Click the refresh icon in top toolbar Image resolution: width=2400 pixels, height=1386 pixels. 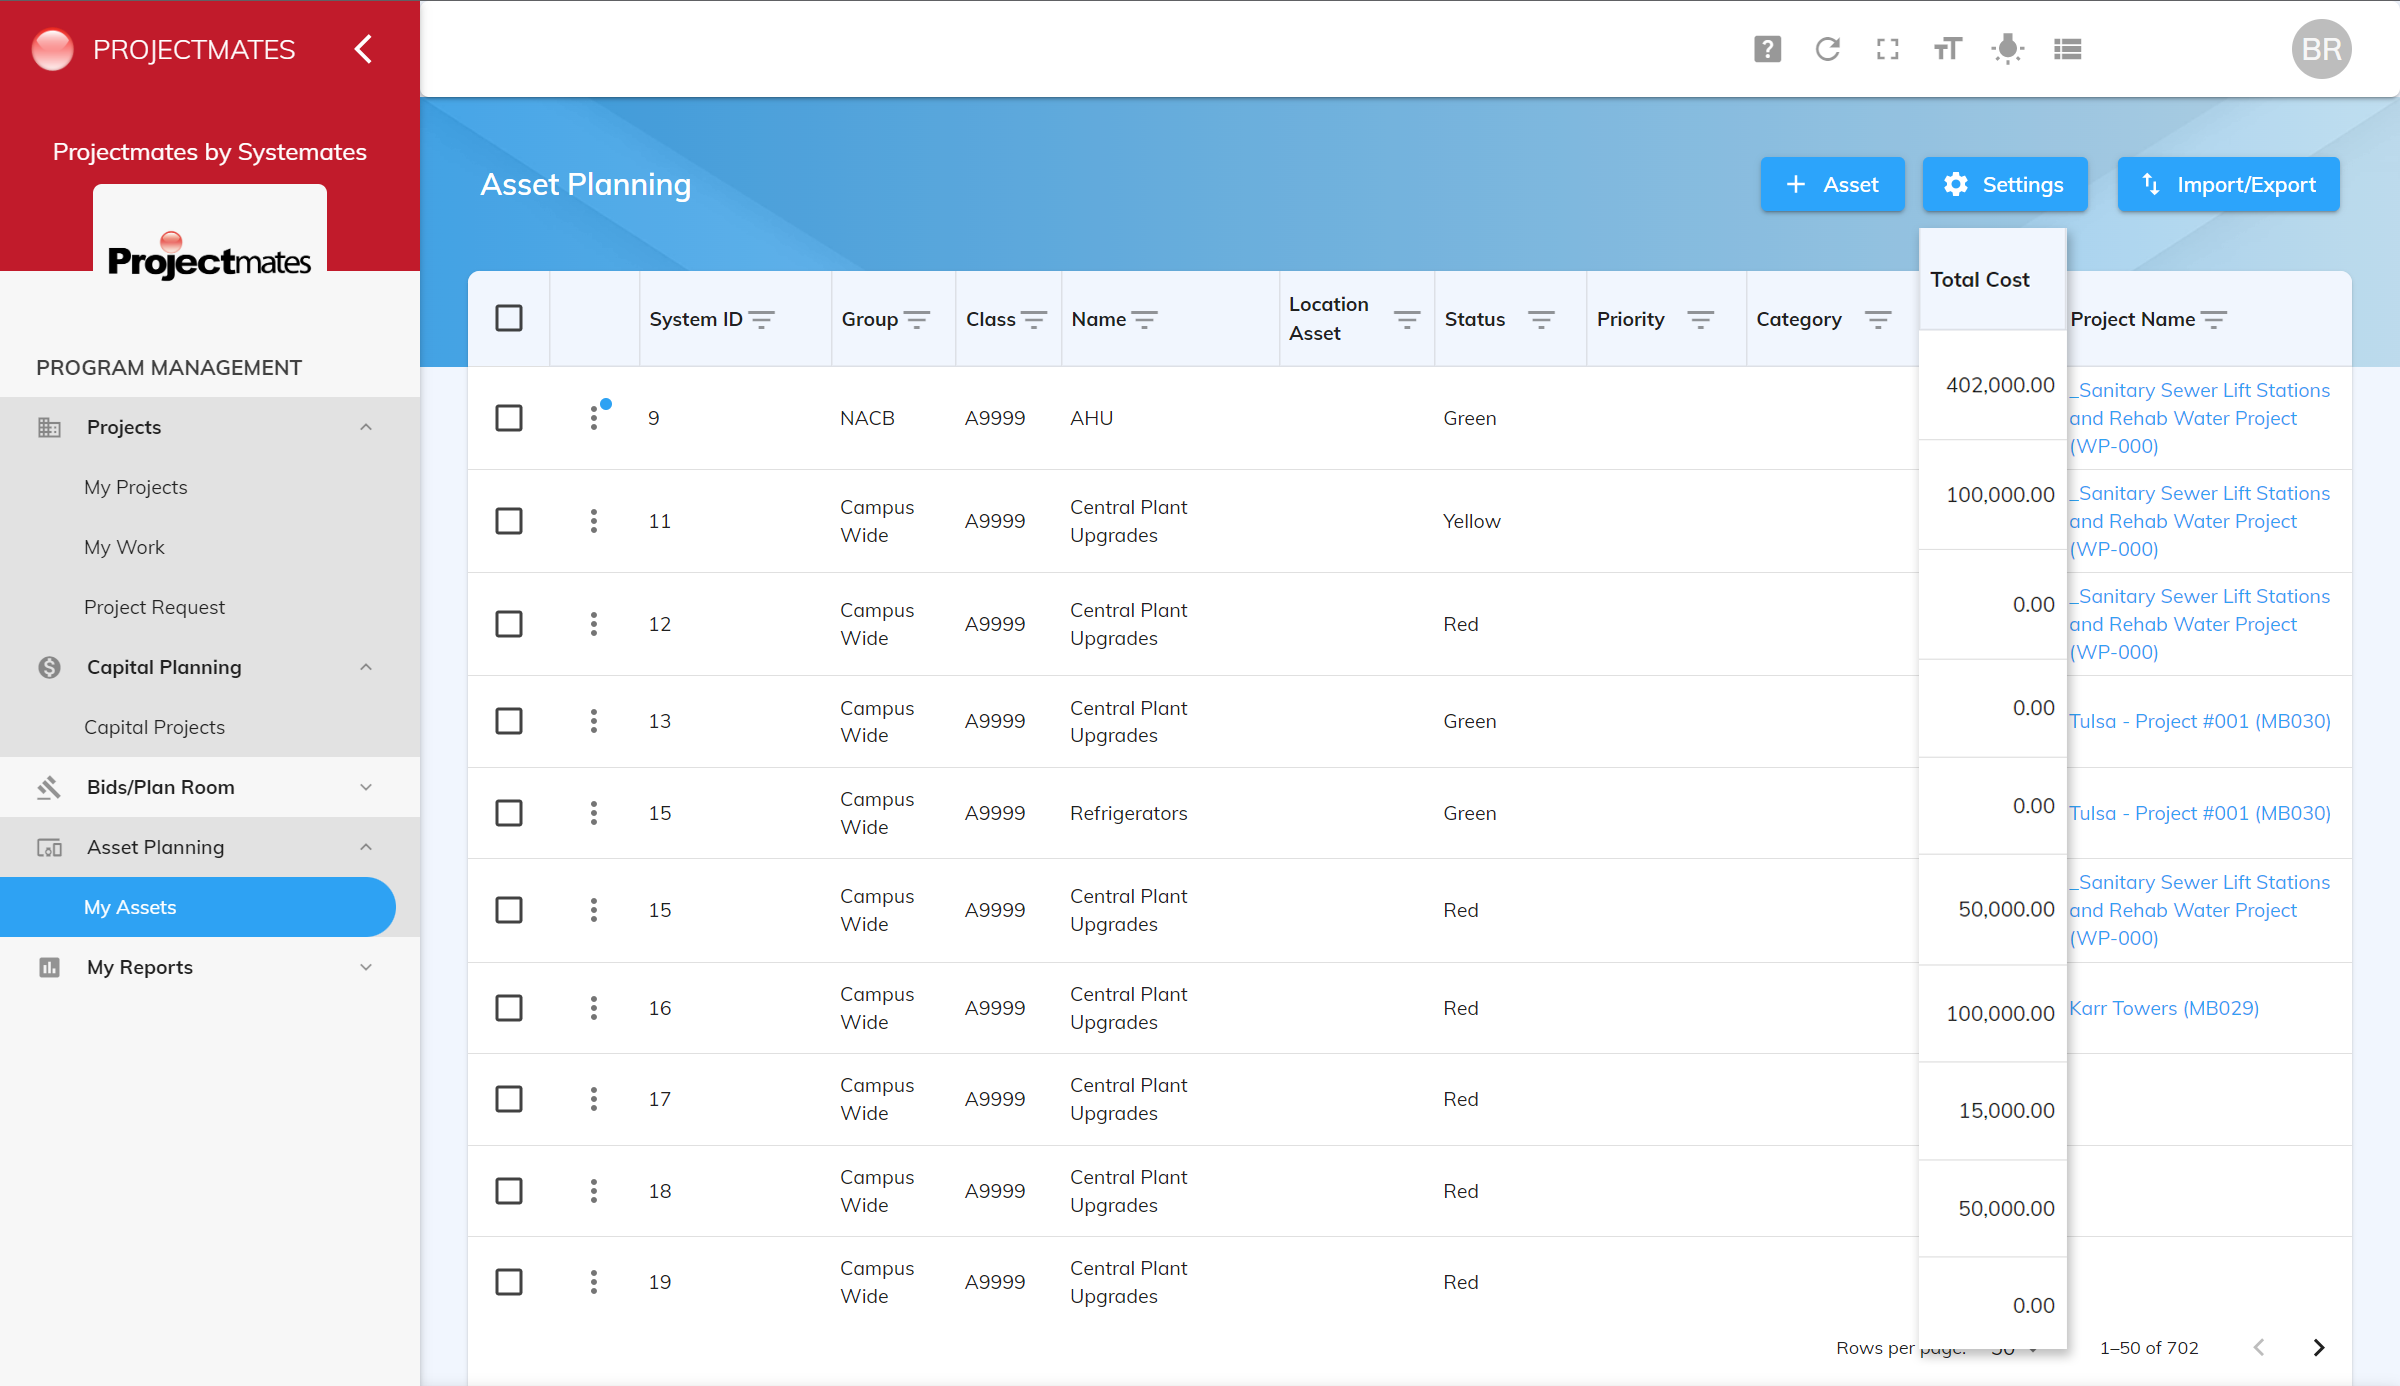pos(1827,49)
